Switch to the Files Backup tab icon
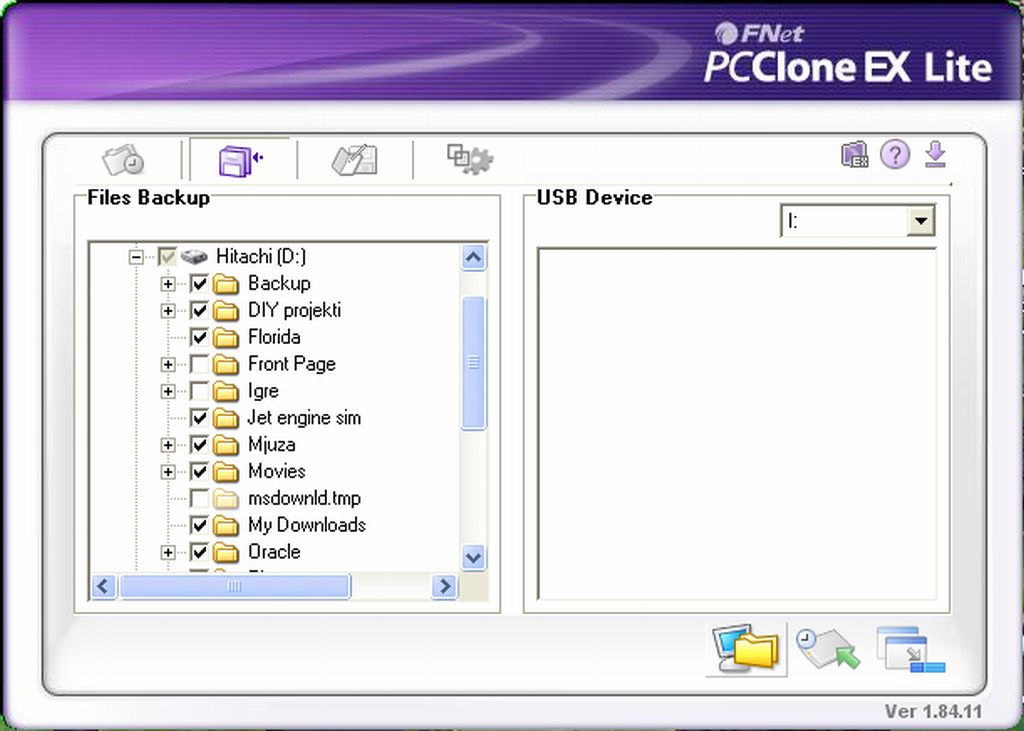This screenshot has height=731, width=1024. tap(240, 160)
